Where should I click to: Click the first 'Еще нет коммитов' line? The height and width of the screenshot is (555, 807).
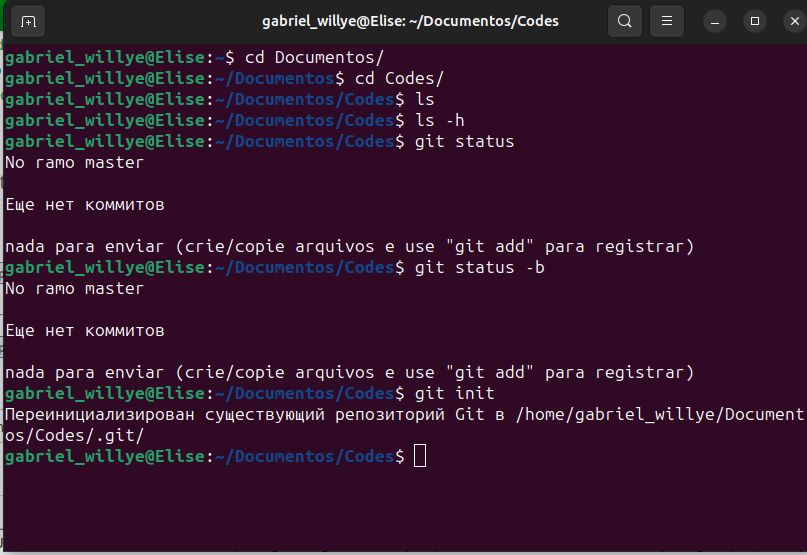pos(84,205)
